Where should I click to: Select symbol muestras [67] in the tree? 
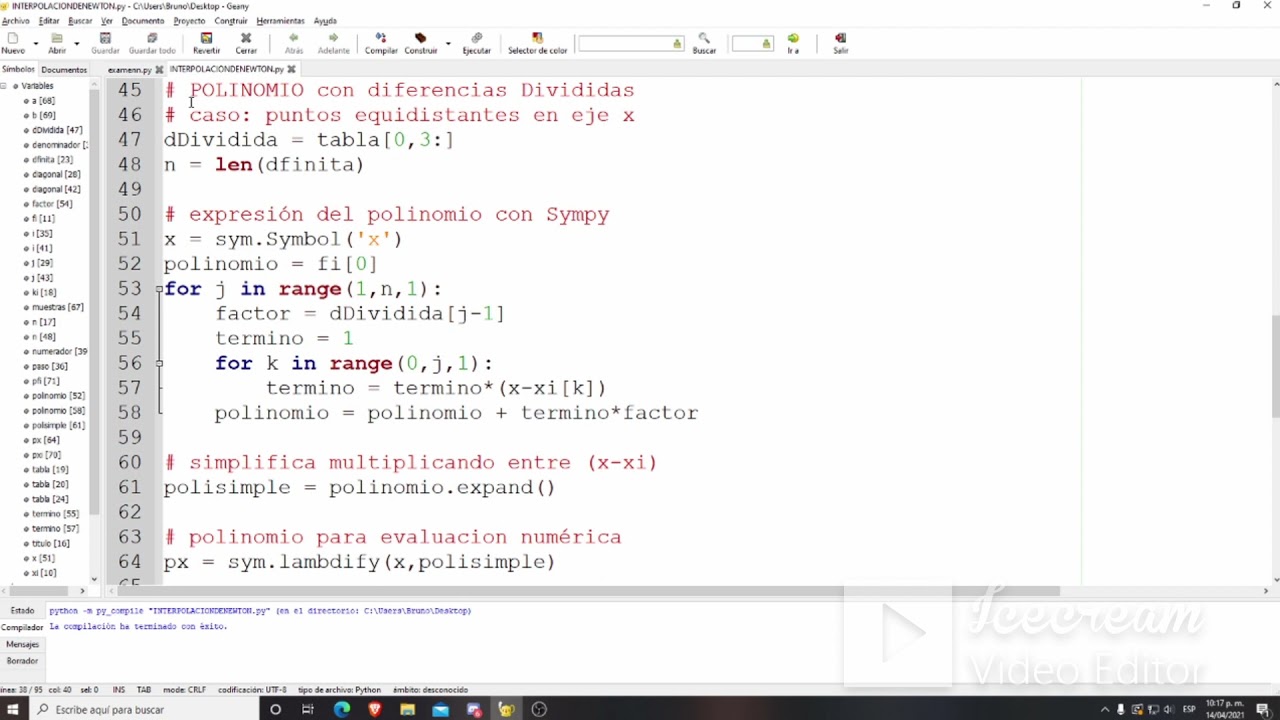[57, 307]
